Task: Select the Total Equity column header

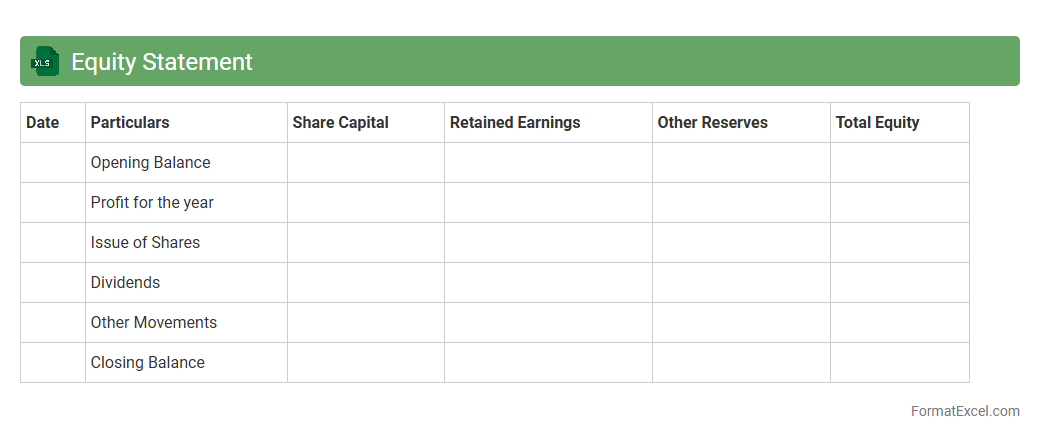Action: pyautogui.click(x=877, y=123)
